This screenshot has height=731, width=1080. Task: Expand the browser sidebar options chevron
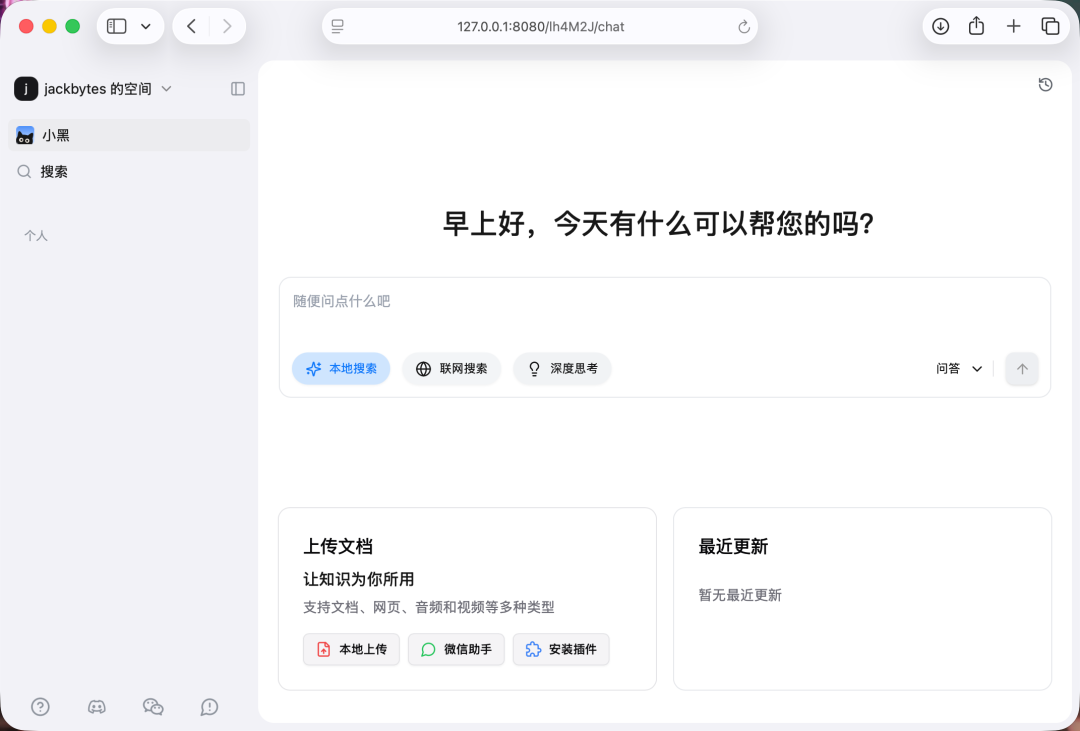(146, 27)
